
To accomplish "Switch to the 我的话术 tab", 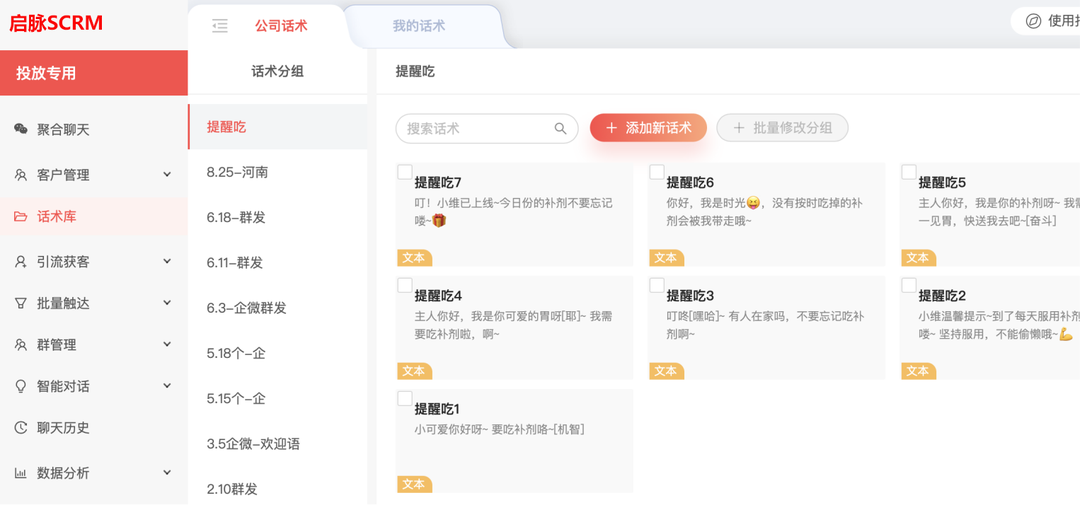I will [x=419, y=26].
